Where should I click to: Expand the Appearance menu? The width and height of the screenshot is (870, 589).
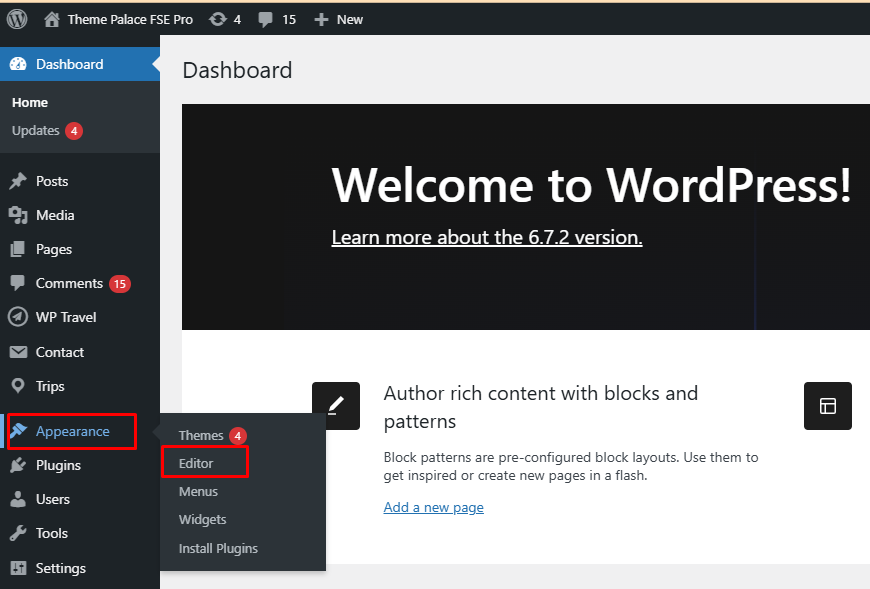(x=72, y=431)
